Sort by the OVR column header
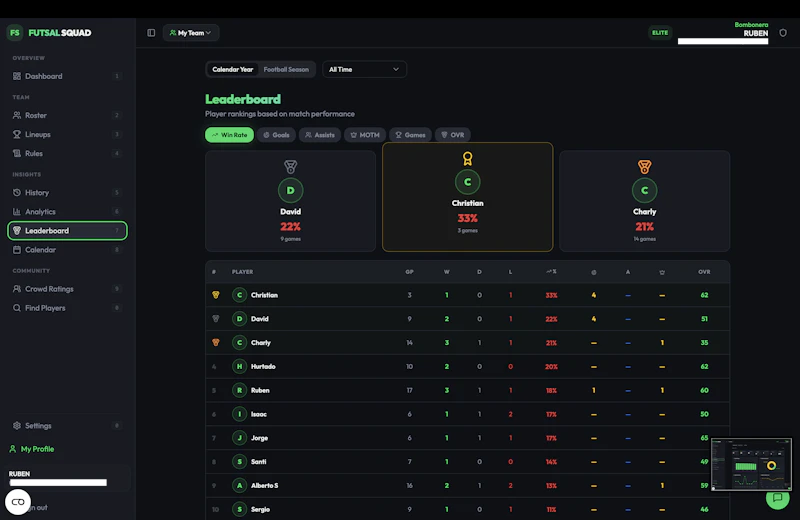The height and width of the screenshot is (520, 800). [704, 272]
